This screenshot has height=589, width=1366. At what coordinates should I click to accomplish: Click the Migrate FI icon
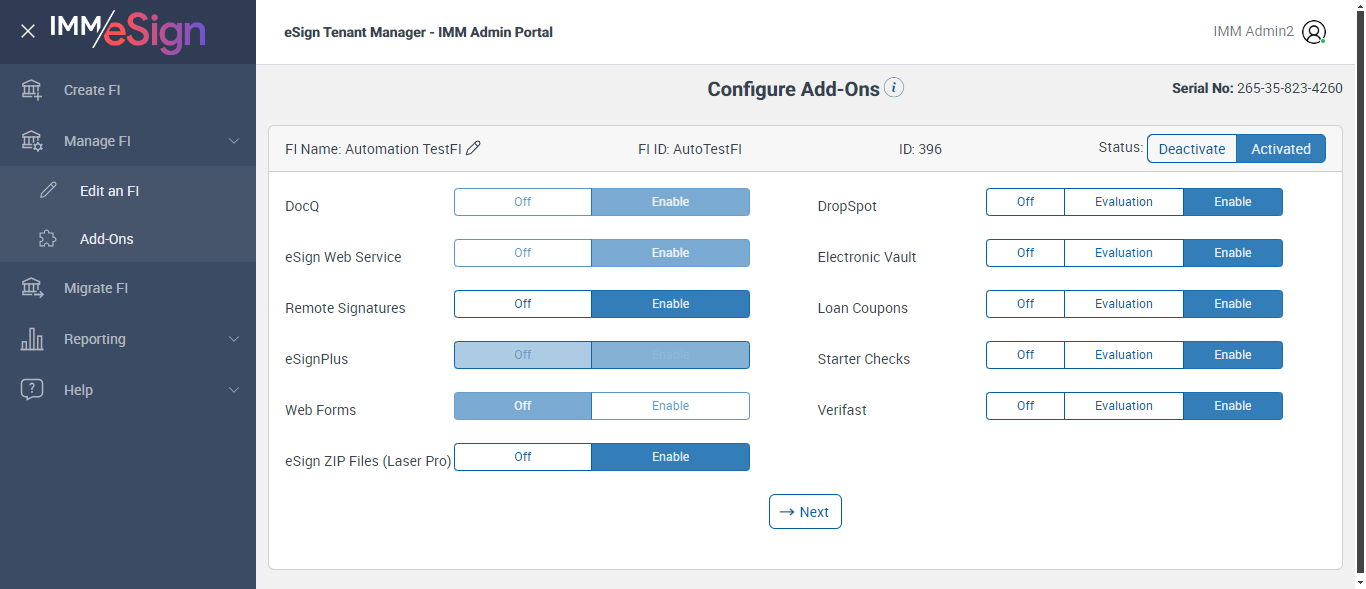[32, 288]
